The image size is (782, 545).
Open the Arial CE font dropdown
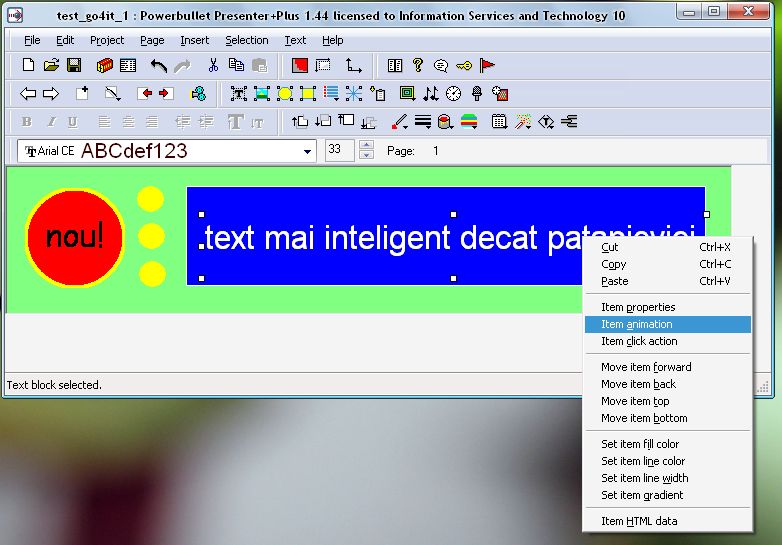308,151
